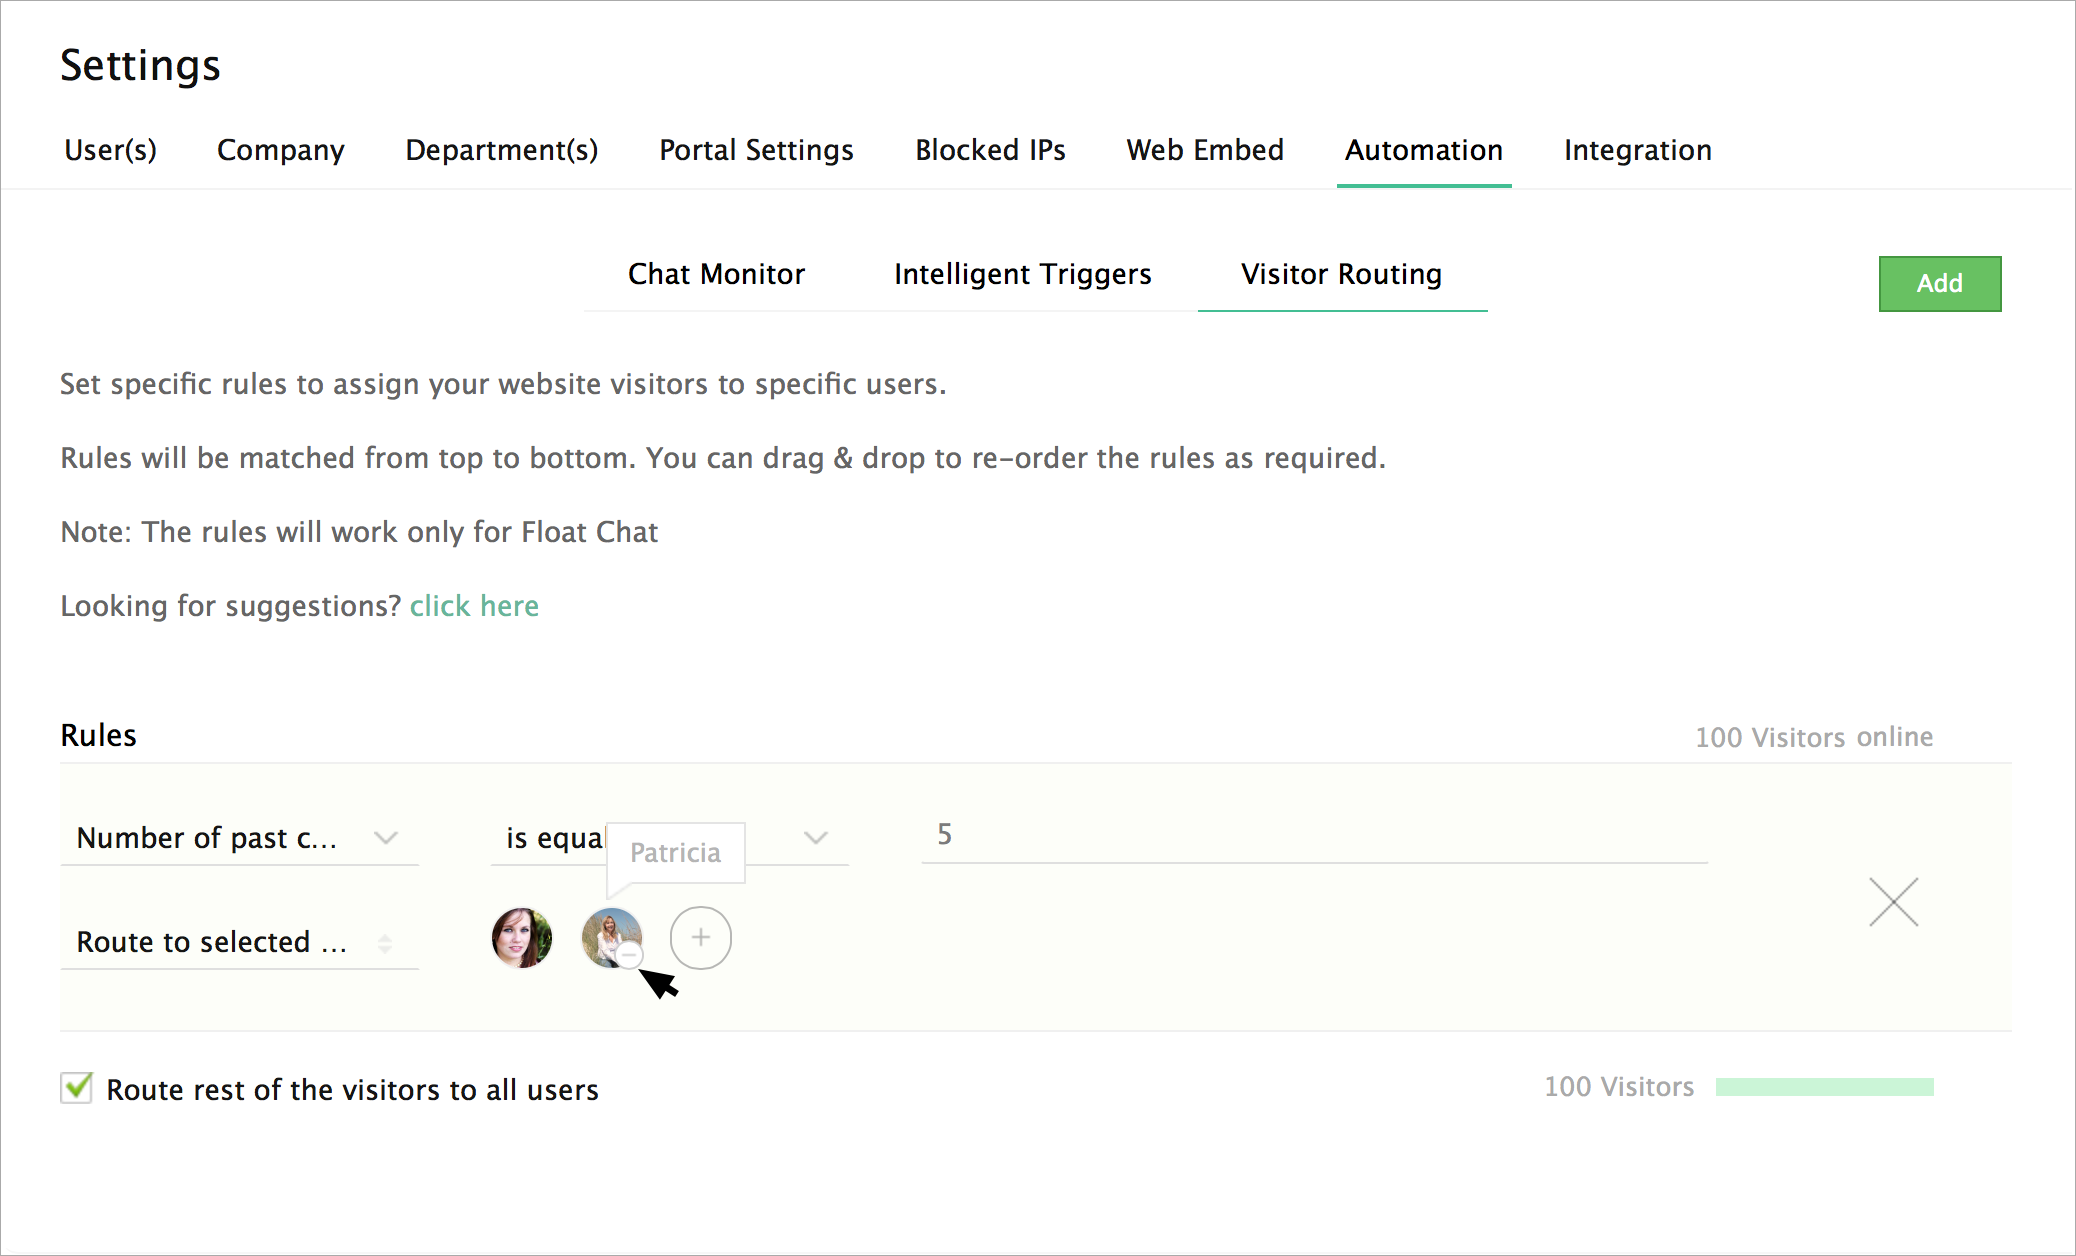Switch to the Department(s) tab
This screenshot has width=2076, height=1256.
[501, 150]
